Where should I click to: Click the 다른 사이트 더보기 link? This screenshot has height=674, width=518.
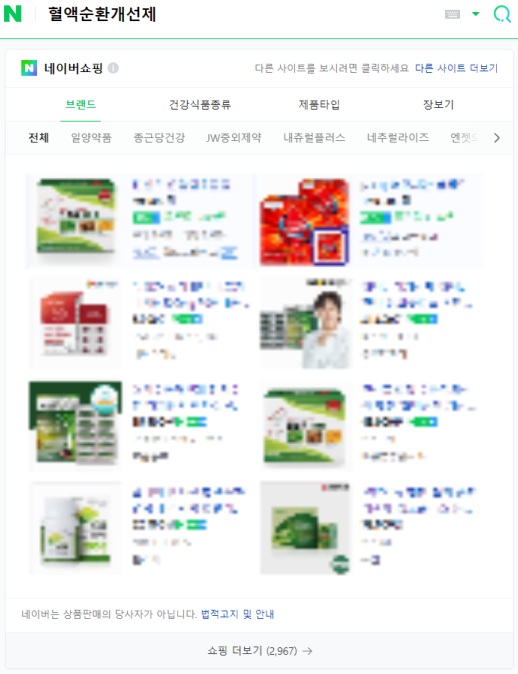point(456,68)
